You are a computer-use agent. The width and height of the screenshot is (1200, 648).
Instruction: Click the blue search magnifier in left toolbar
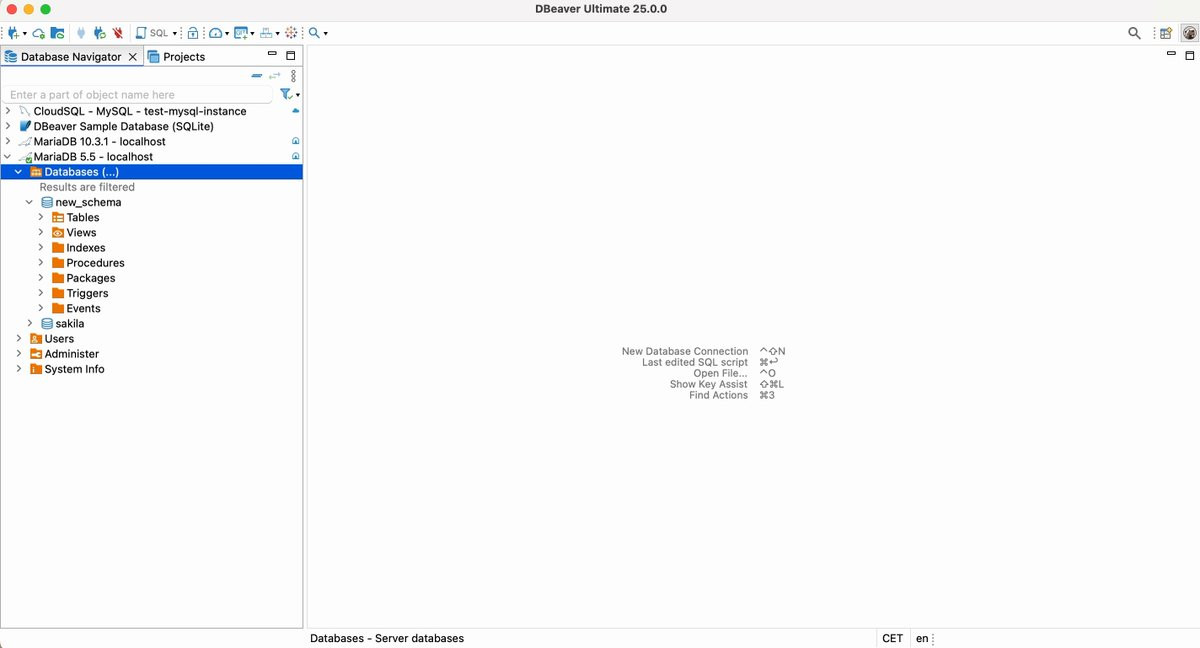pyautogui.click(x=314, y=33)
